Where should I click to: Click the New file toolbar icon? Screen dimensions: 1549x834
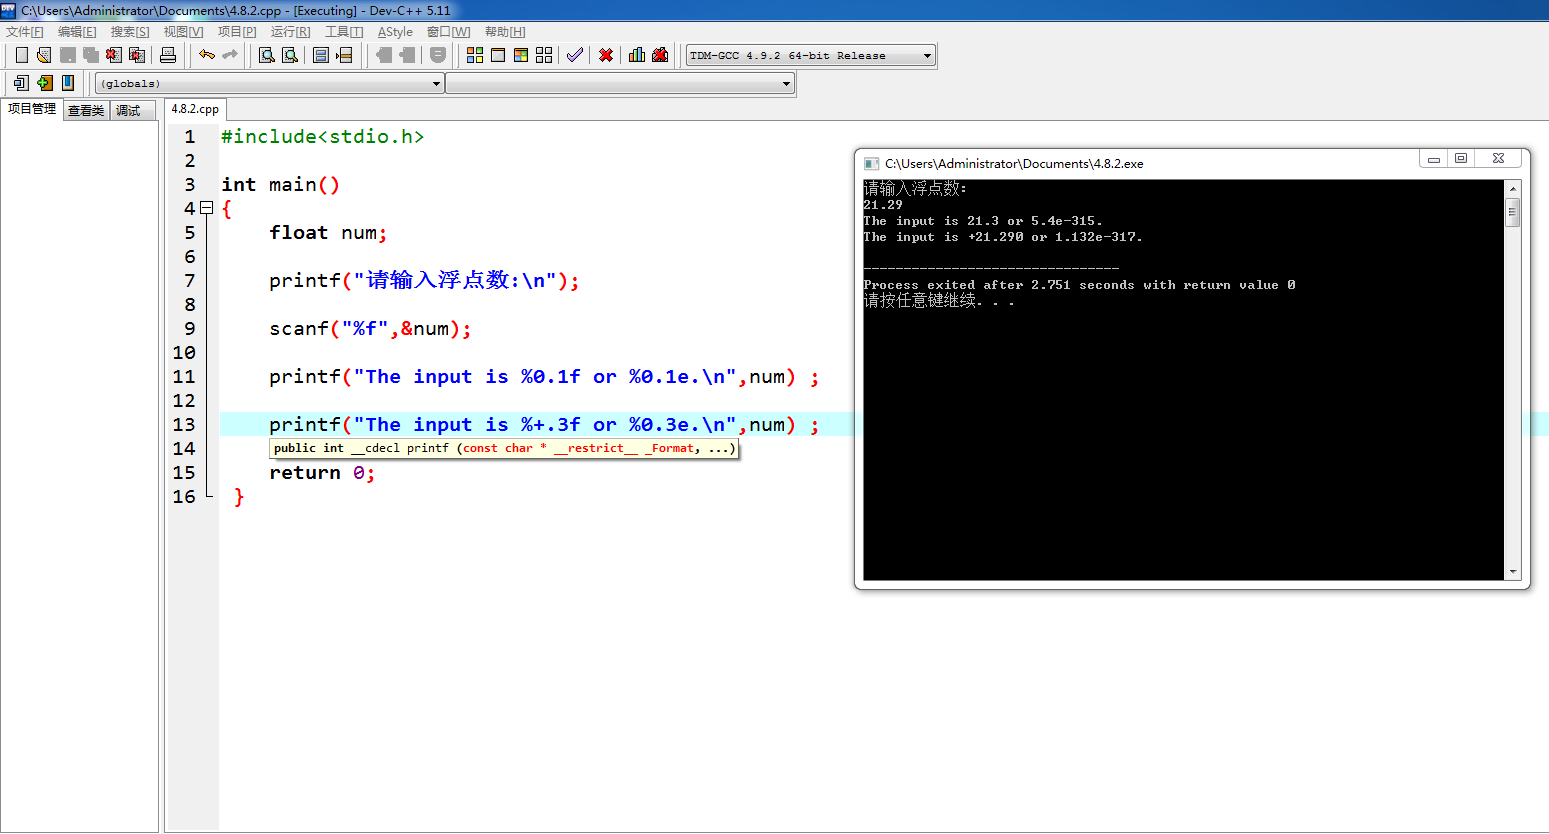pyautogui.click(x=21, y=55)
